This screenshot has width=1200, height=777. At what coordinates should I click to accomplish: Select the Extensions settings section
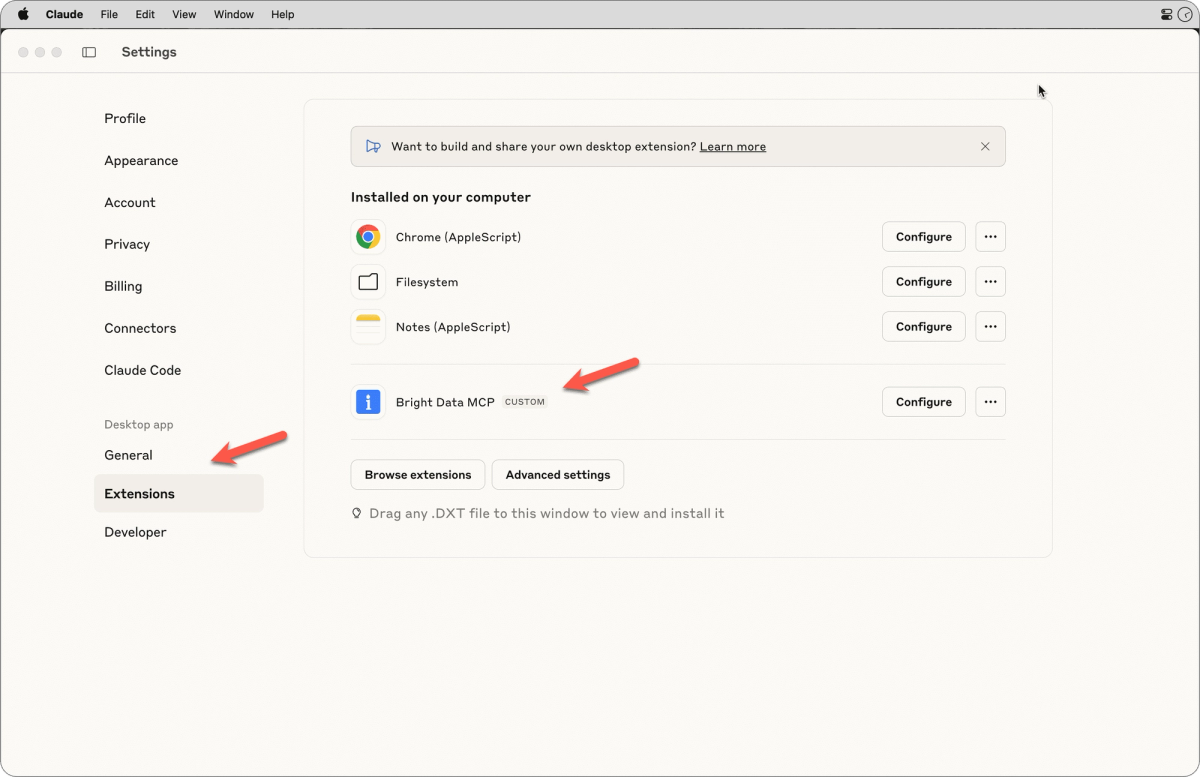(x=179, y=494)
